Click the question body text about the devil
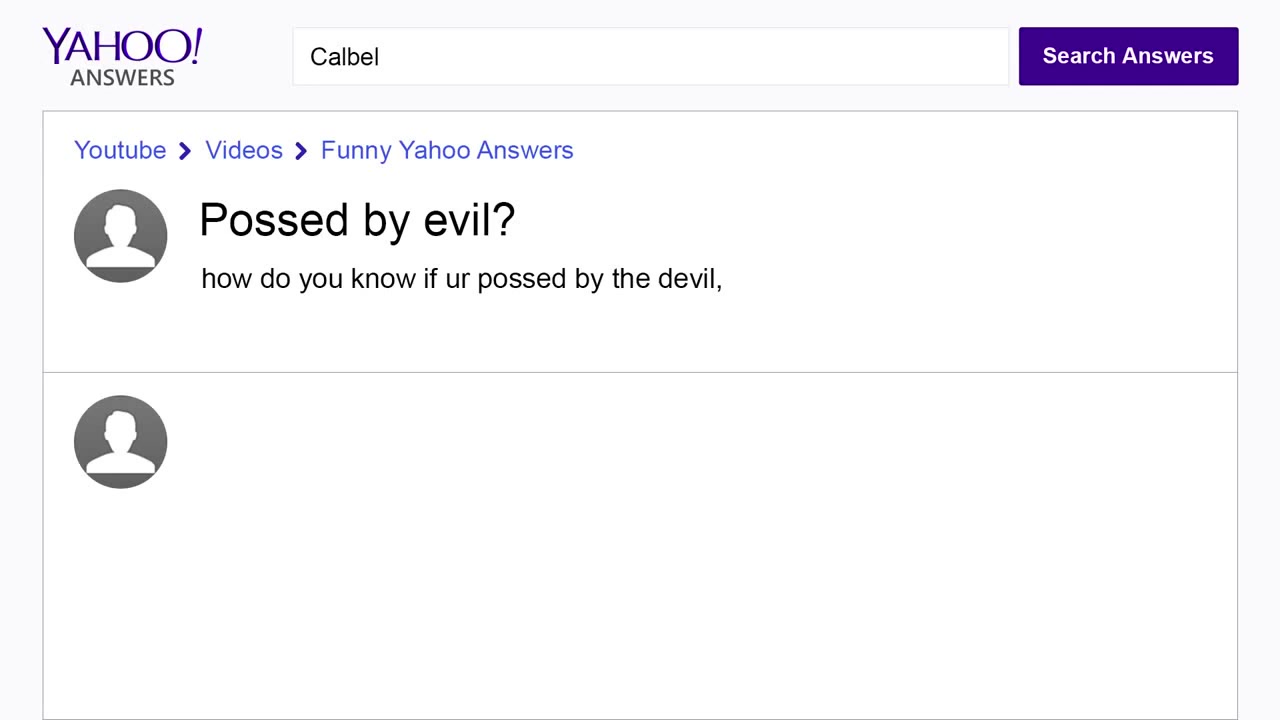1280x720 pixels. [x=461, y=278]
